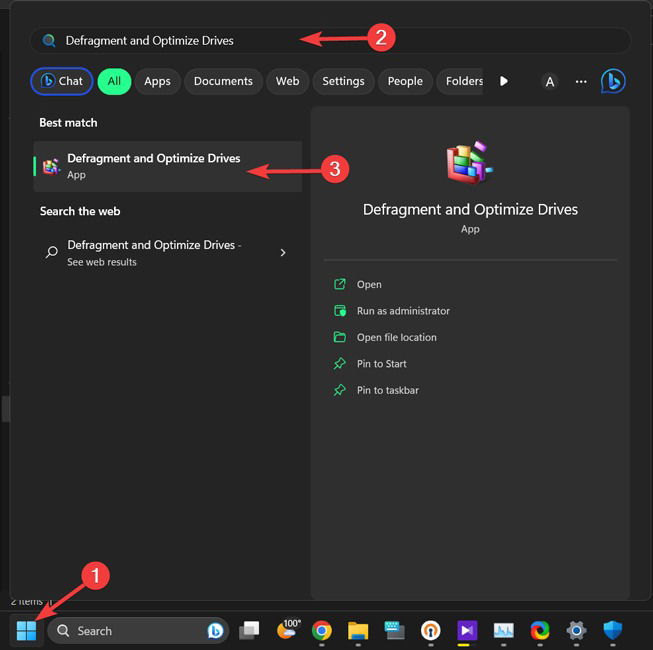The height and width of the screenshot is (650, 653).
Task: Click the large Defragment app icon in preview
Action: pyautogui.click(x=470, y=162)
